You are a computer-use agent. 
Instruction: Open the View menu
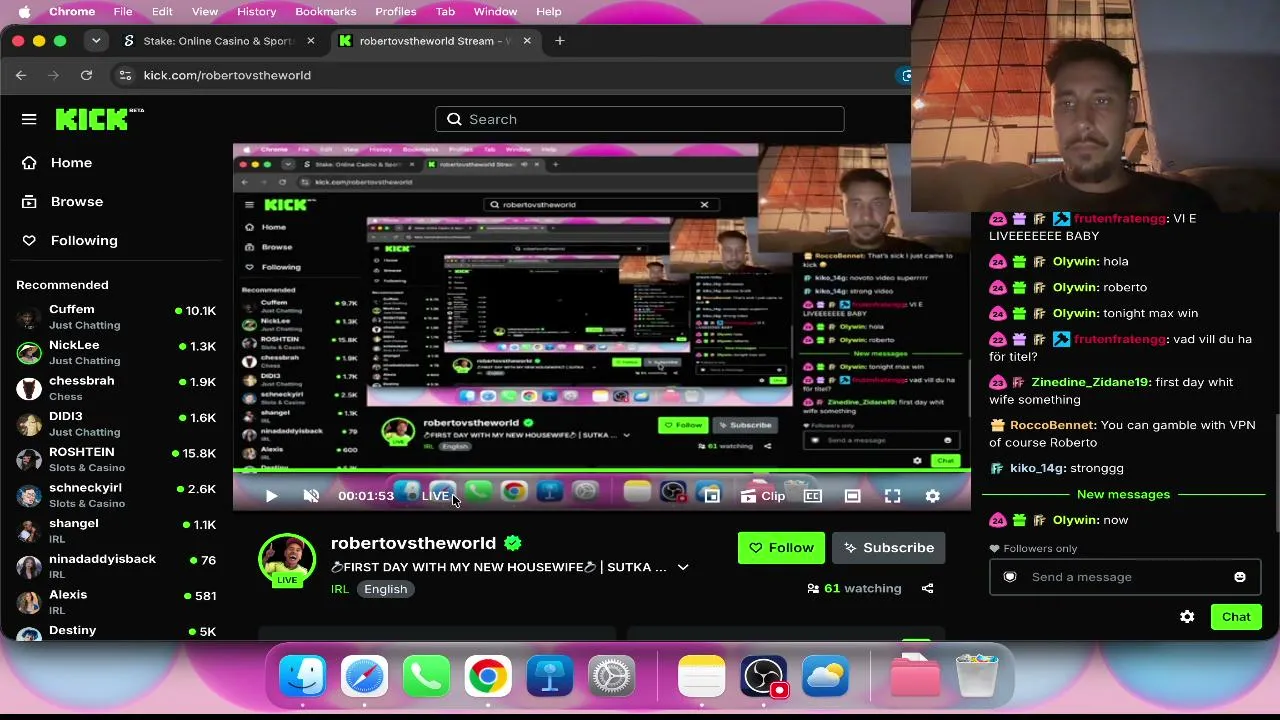coord(205,12)
